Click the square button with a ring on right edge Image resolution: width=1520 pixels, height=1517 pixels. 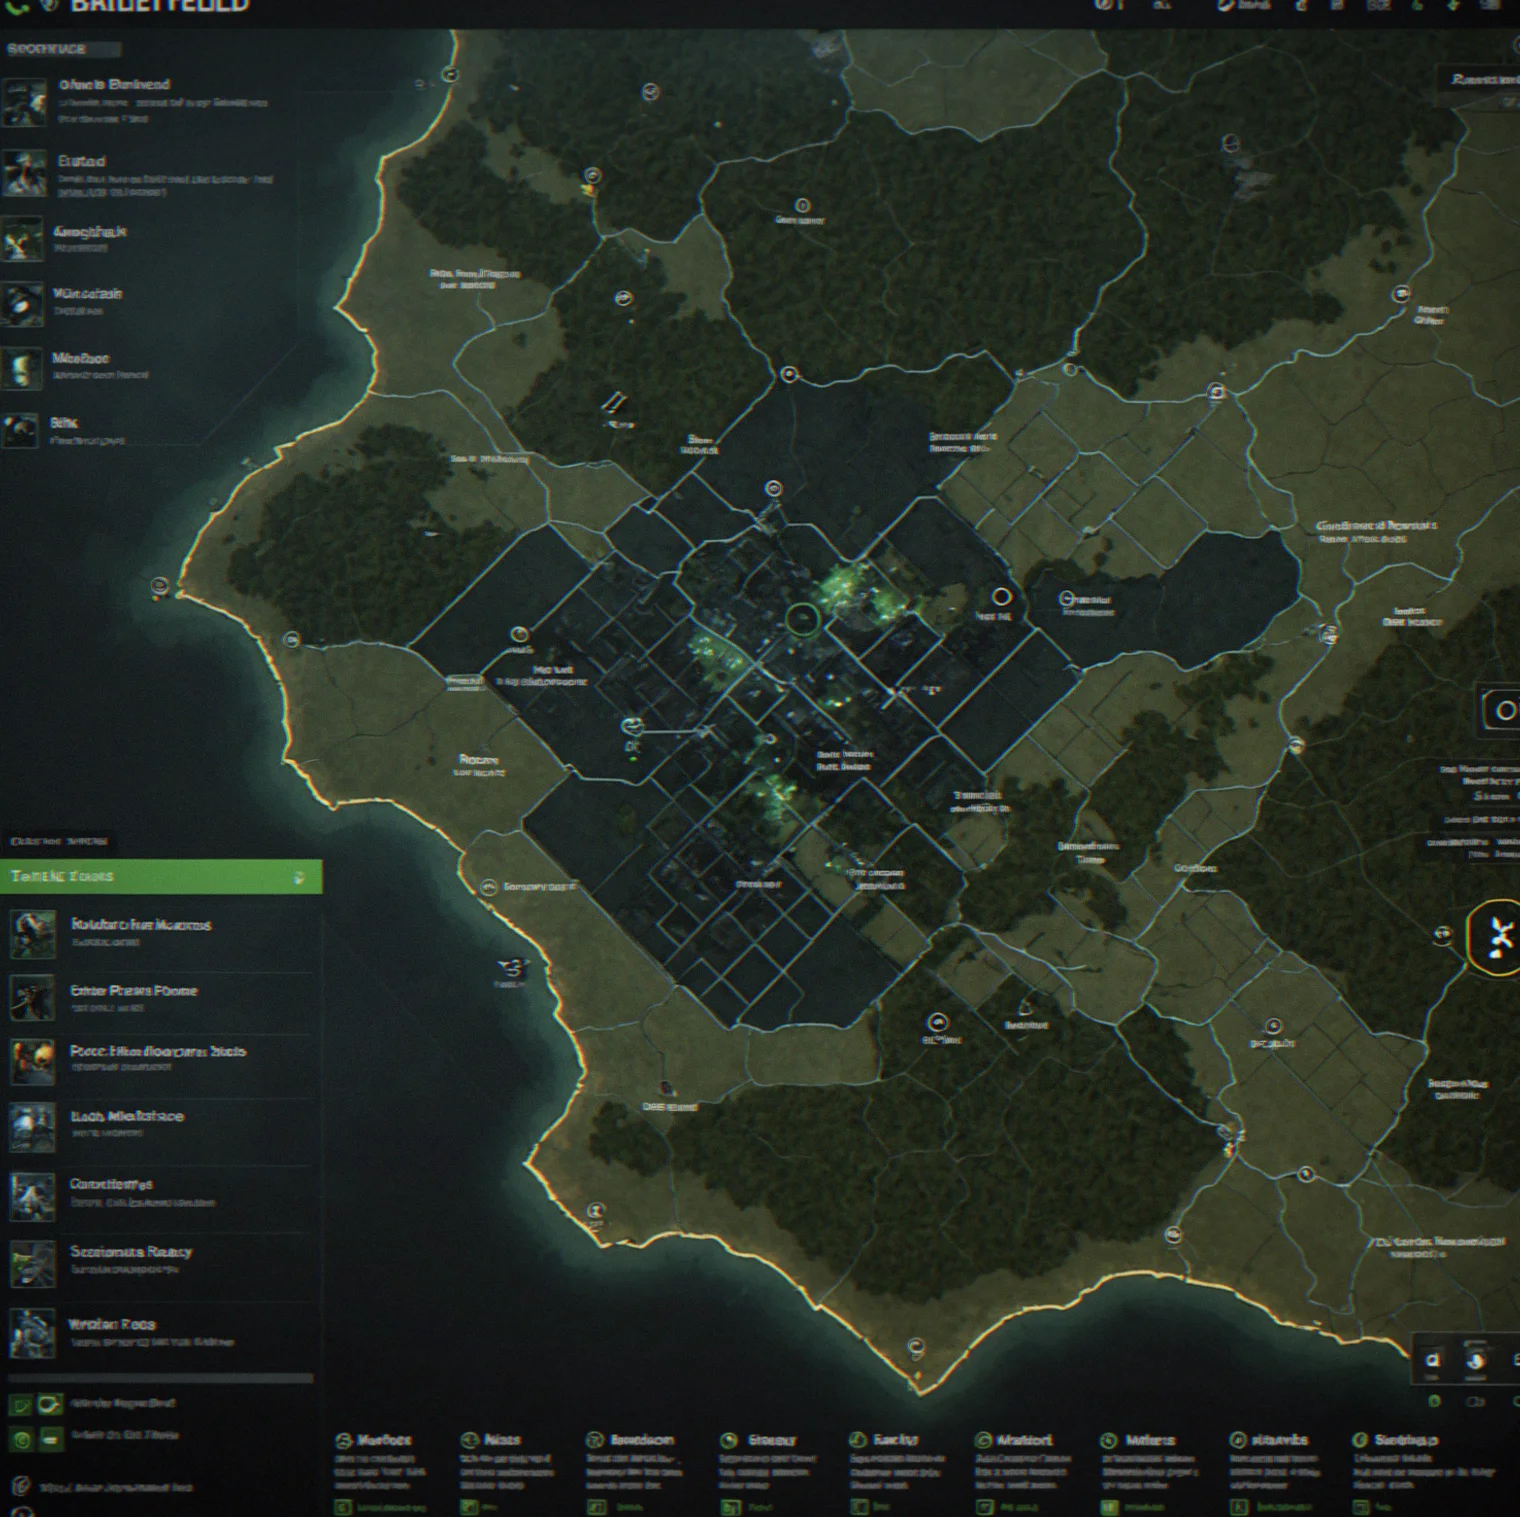point(1502,710)
